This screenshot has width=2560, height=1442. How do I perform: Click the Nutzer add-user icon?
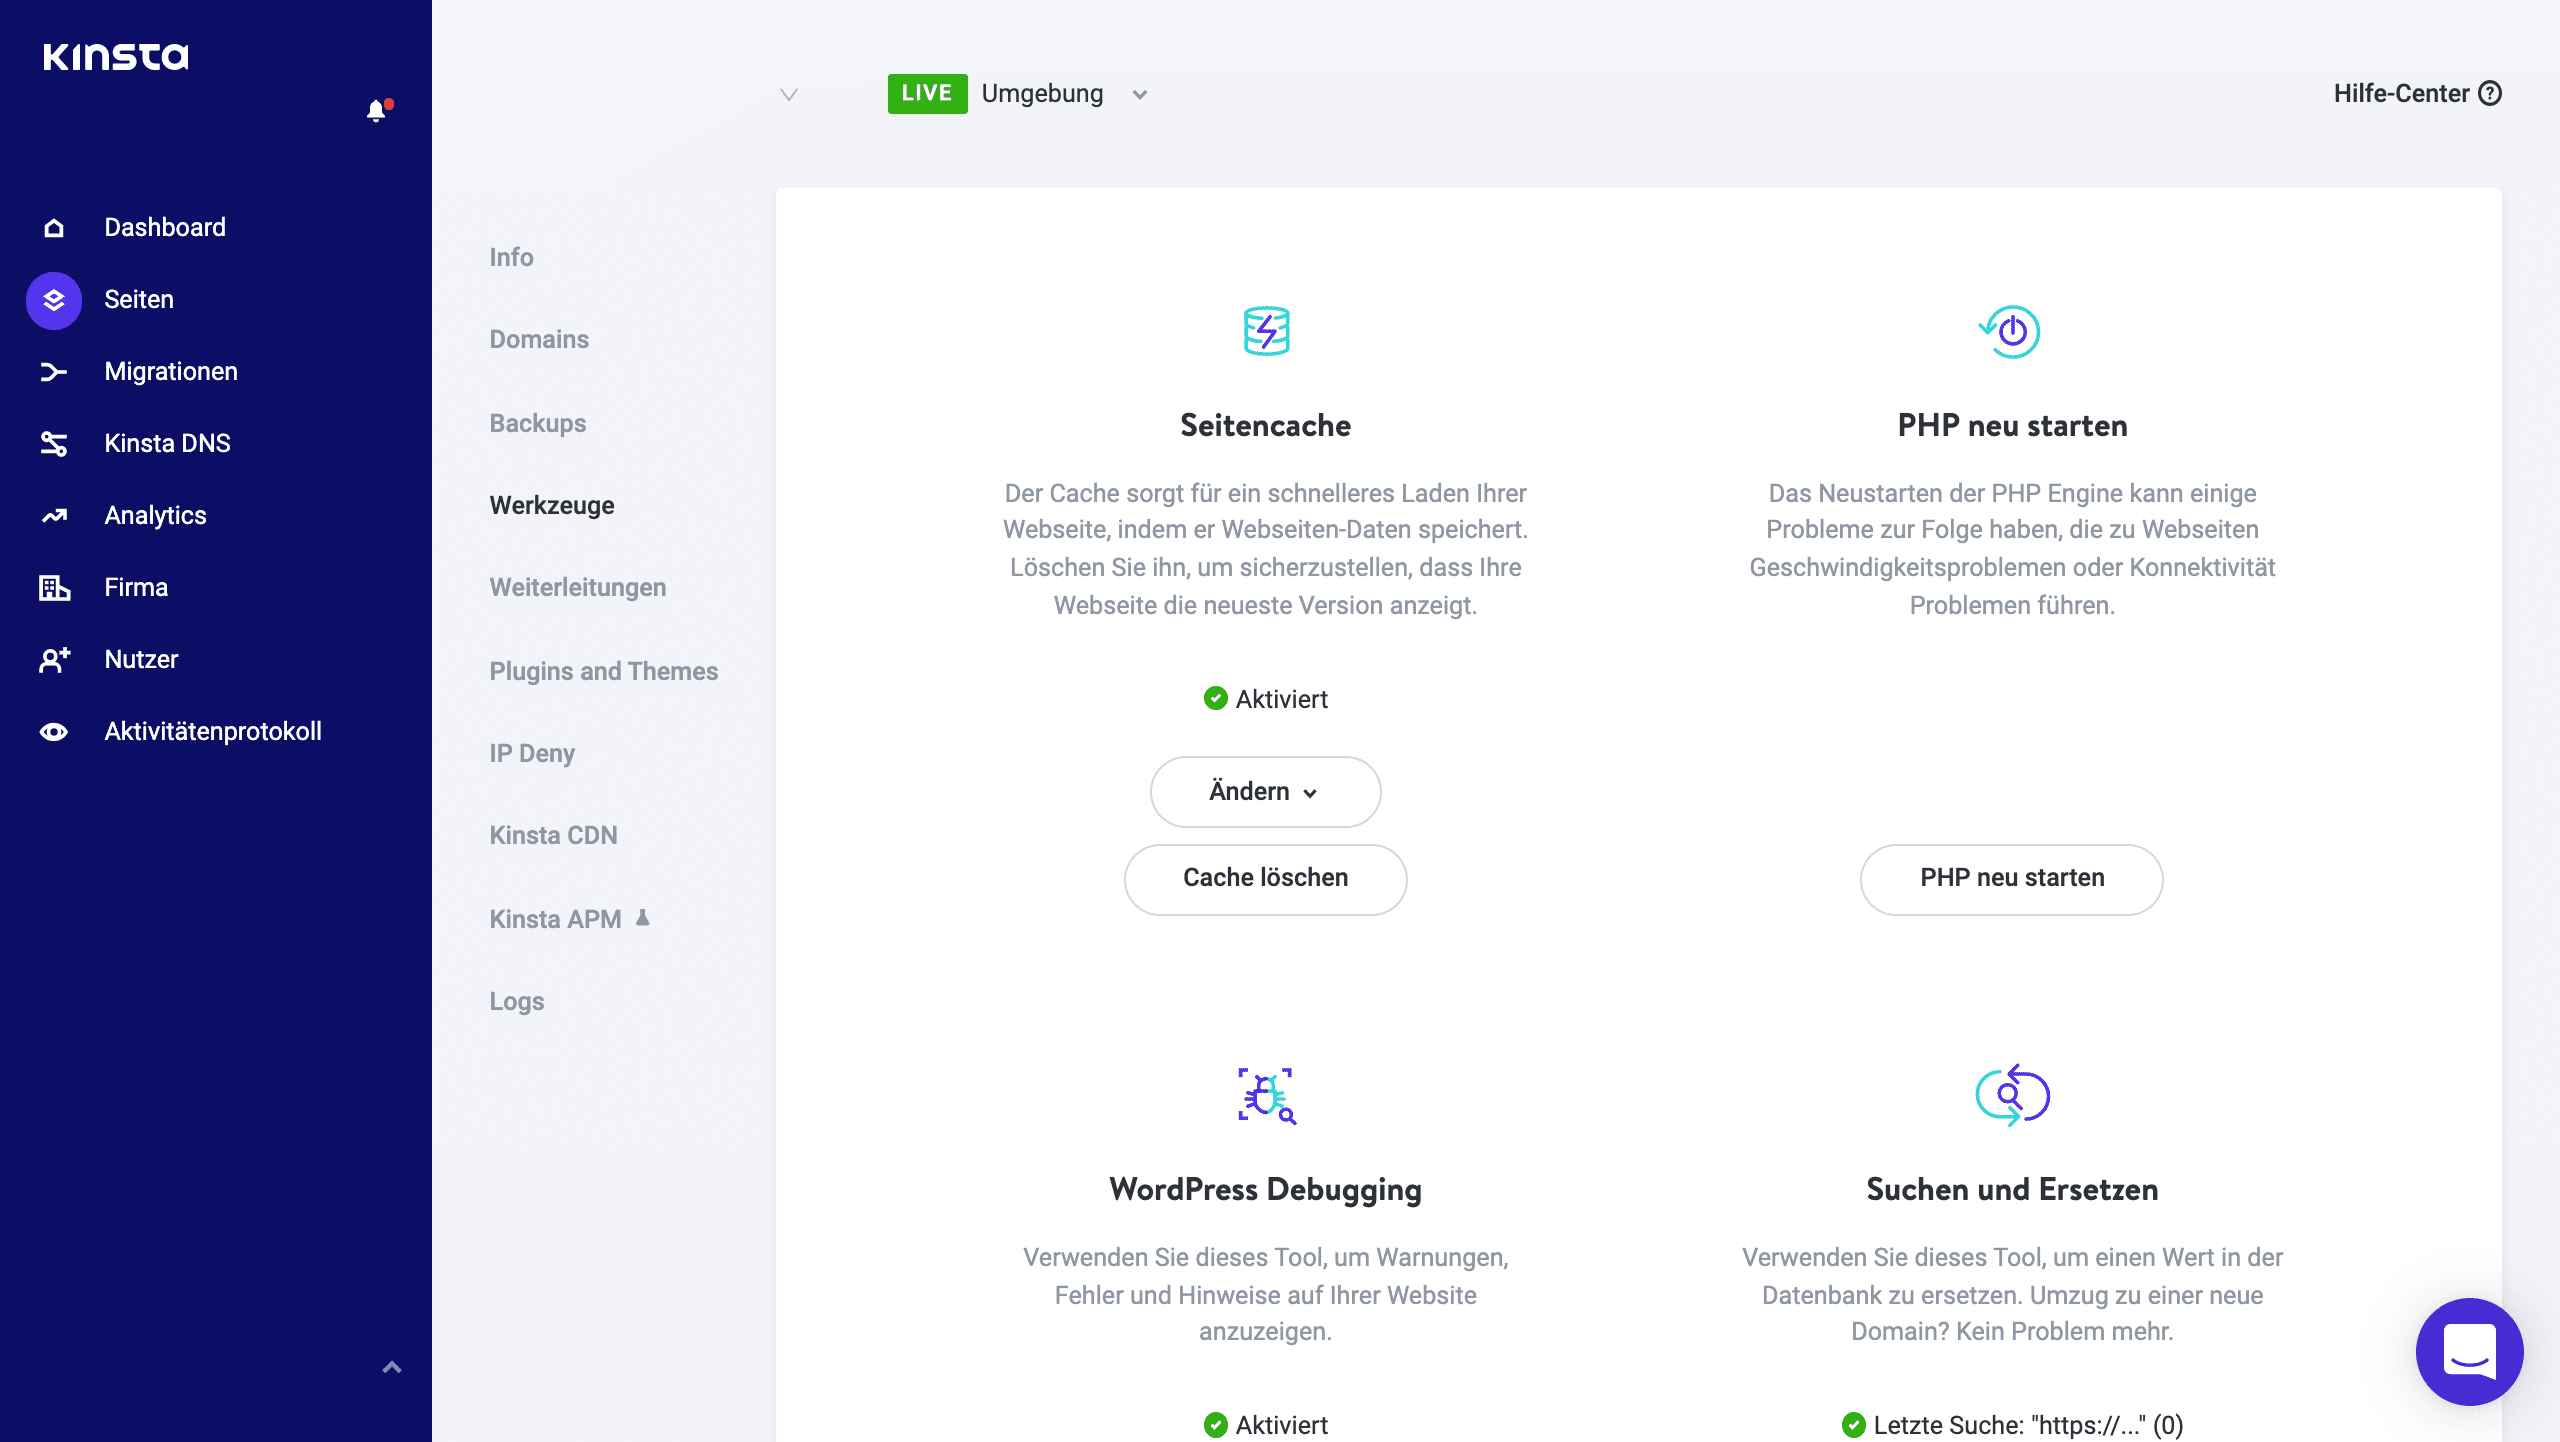pos(54,660)
